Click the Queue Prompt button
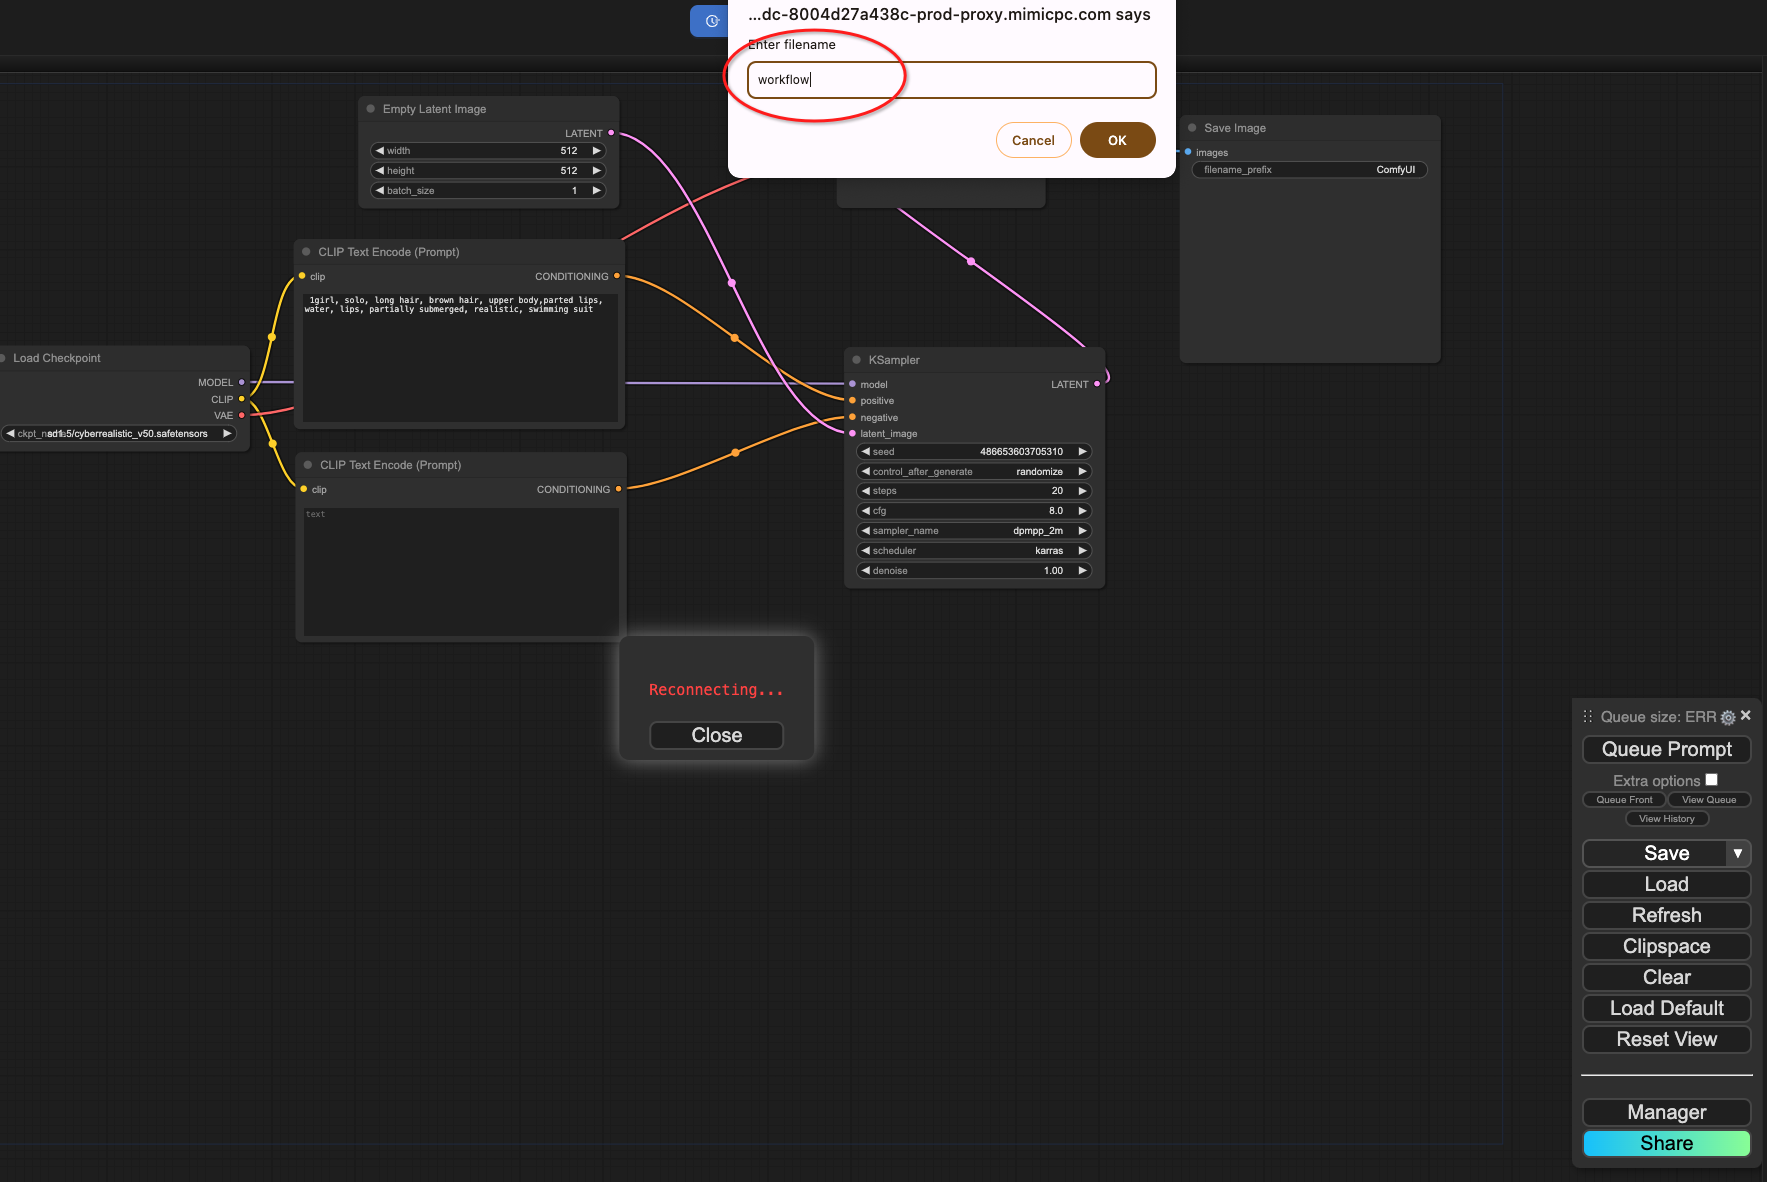The height and width of the screenshot is (1182, 1767). (1666, 749)
